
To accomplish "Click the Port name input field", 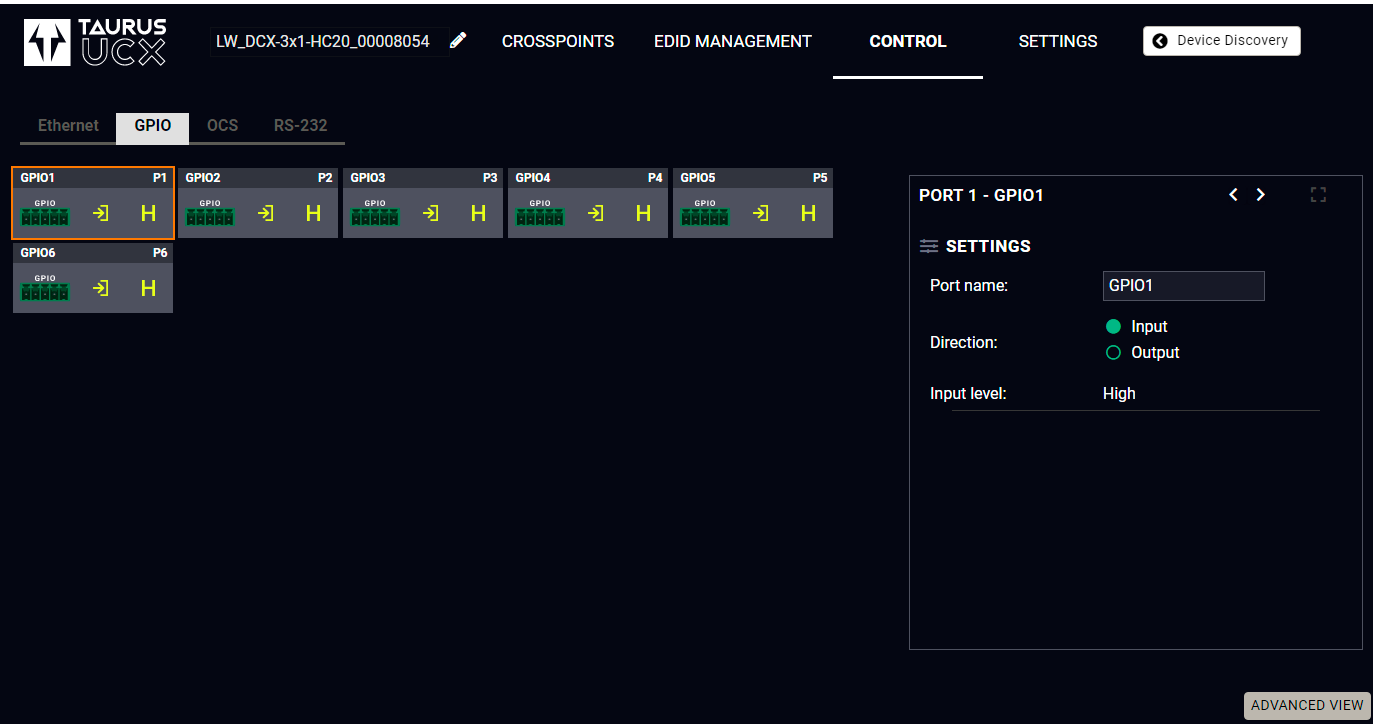I will pos(1183,286).
